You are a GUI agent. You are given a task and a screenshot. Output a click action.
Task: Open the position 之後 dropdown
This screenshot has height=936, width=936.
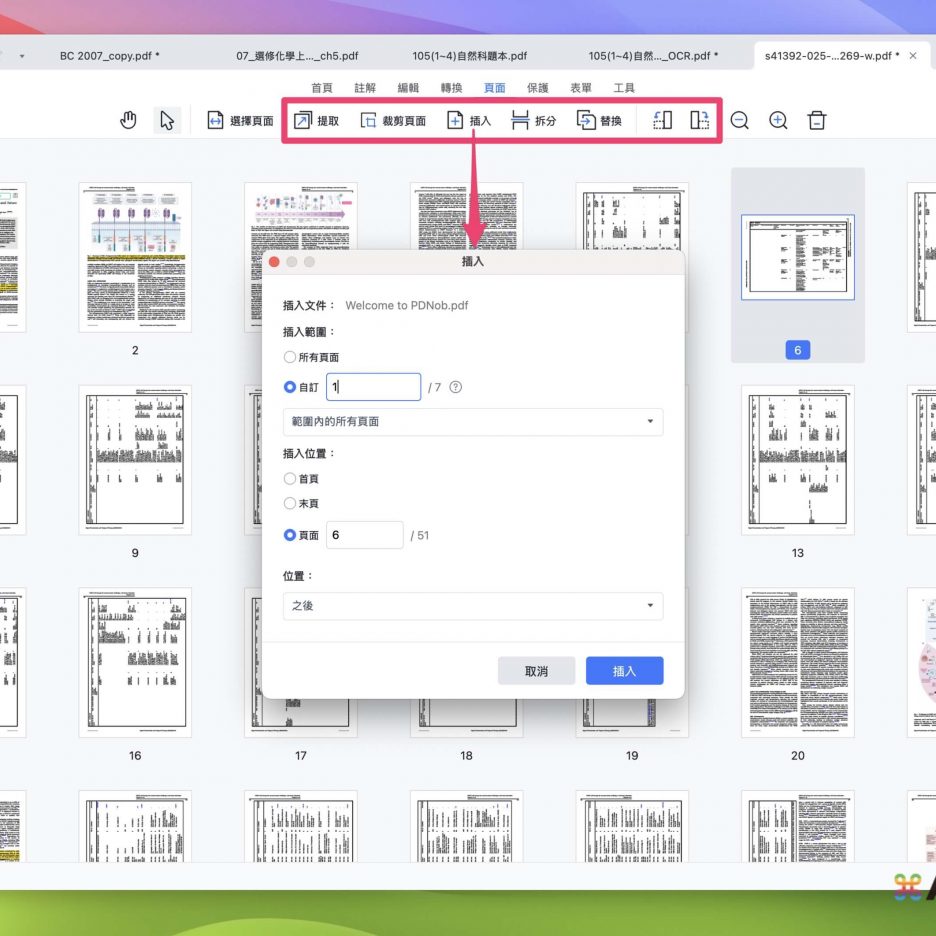point(472,606)
